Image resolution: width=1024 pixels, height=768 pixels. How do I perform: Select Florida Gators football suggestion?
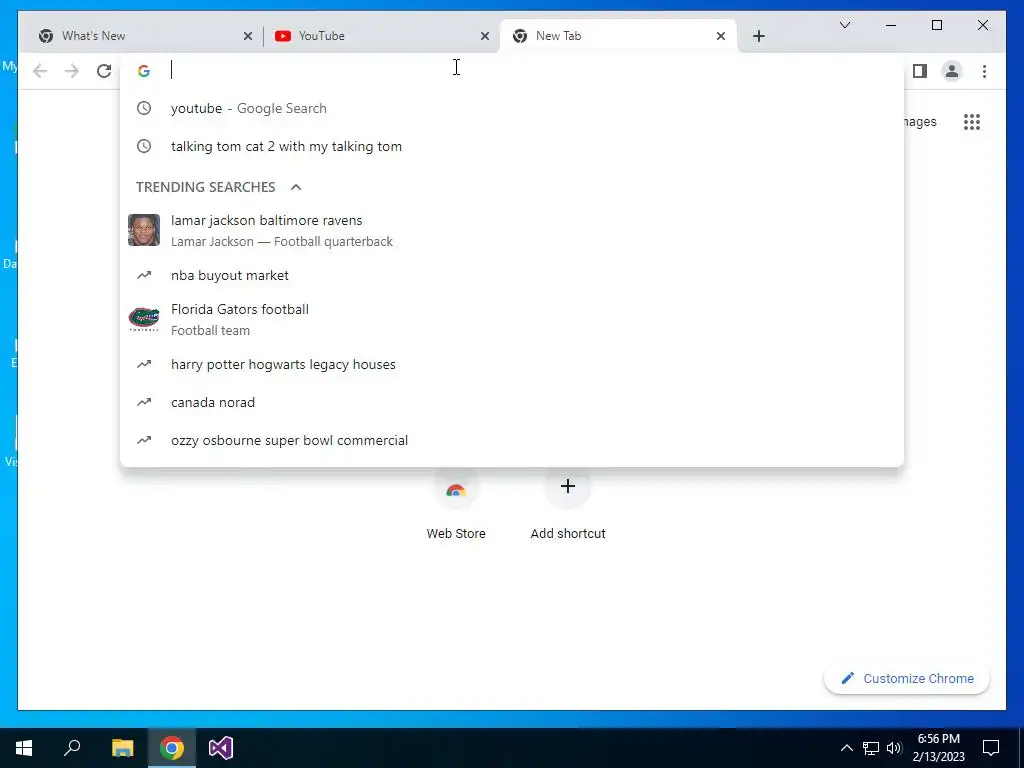(x=512, y=319)
